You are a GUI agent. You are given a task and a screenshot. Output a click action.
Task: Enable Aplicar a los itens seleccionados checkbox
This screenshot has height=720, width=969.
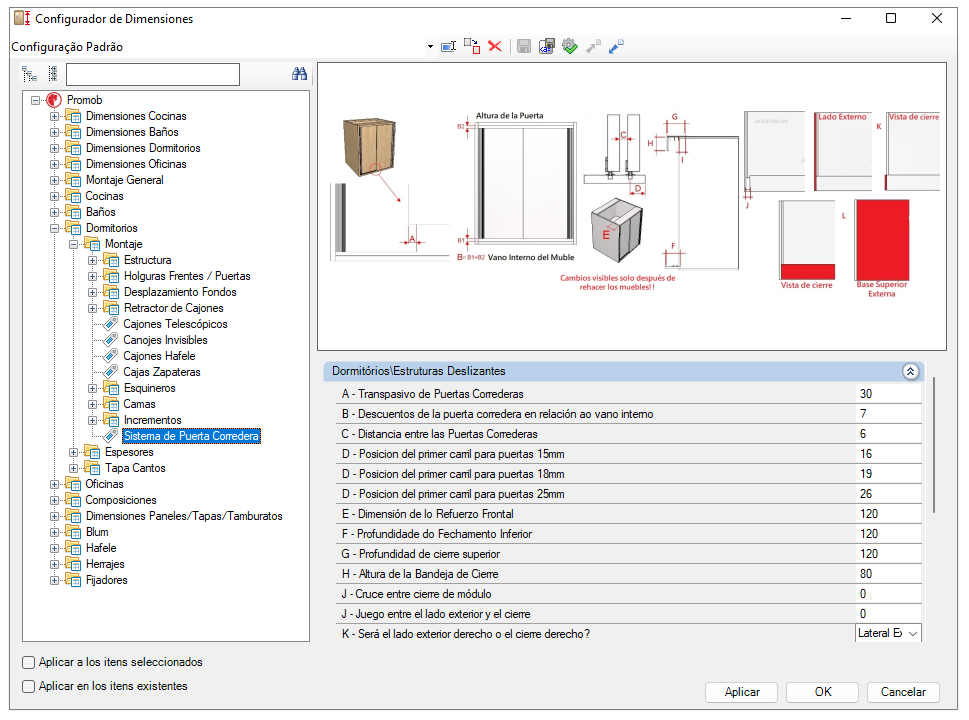(x=28, y=663)
